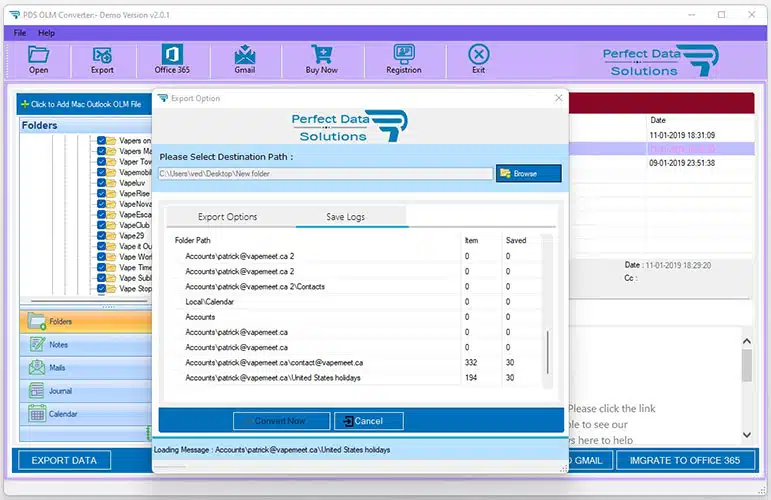The height and width of the screenshot is (500, 771).
Task: Uncheck the Vapemobil folder checkbox
Action: pyautogui.click(x=101, y=172)
